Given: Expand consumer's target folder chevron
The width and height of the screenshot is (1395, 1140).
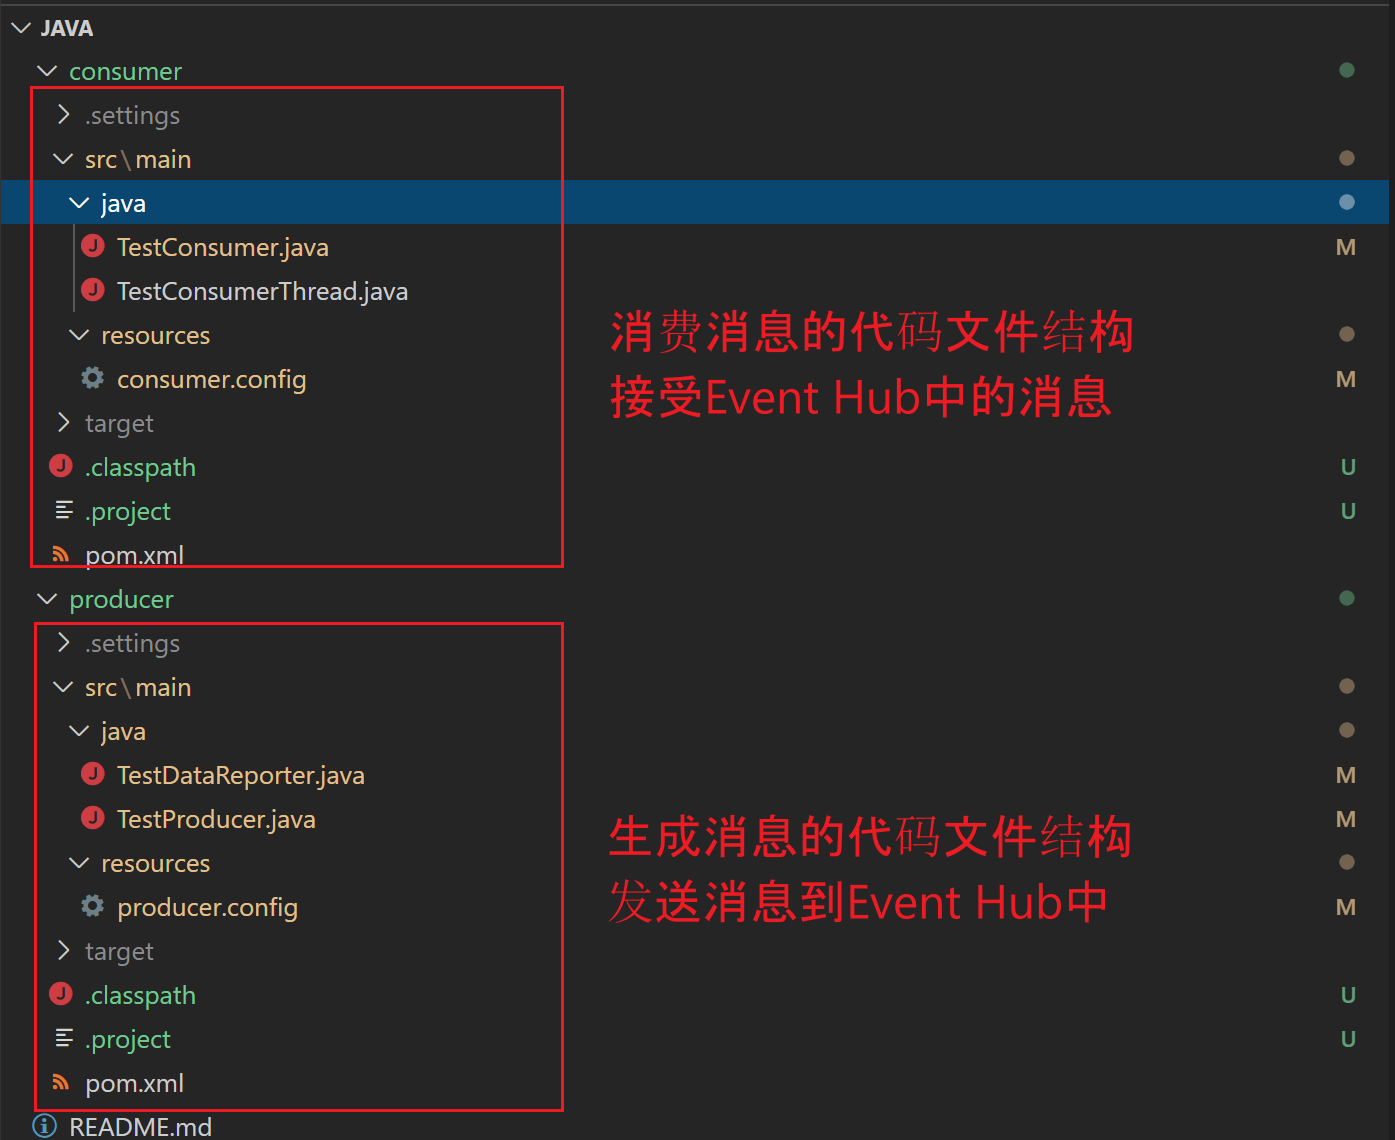Looking at the screenshot, I should tap(63, 423).
